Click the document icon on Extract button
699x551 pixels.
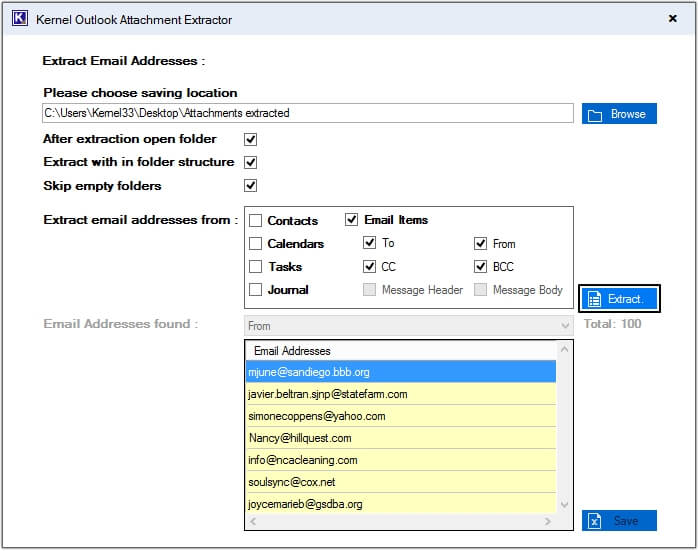[594, 299]
